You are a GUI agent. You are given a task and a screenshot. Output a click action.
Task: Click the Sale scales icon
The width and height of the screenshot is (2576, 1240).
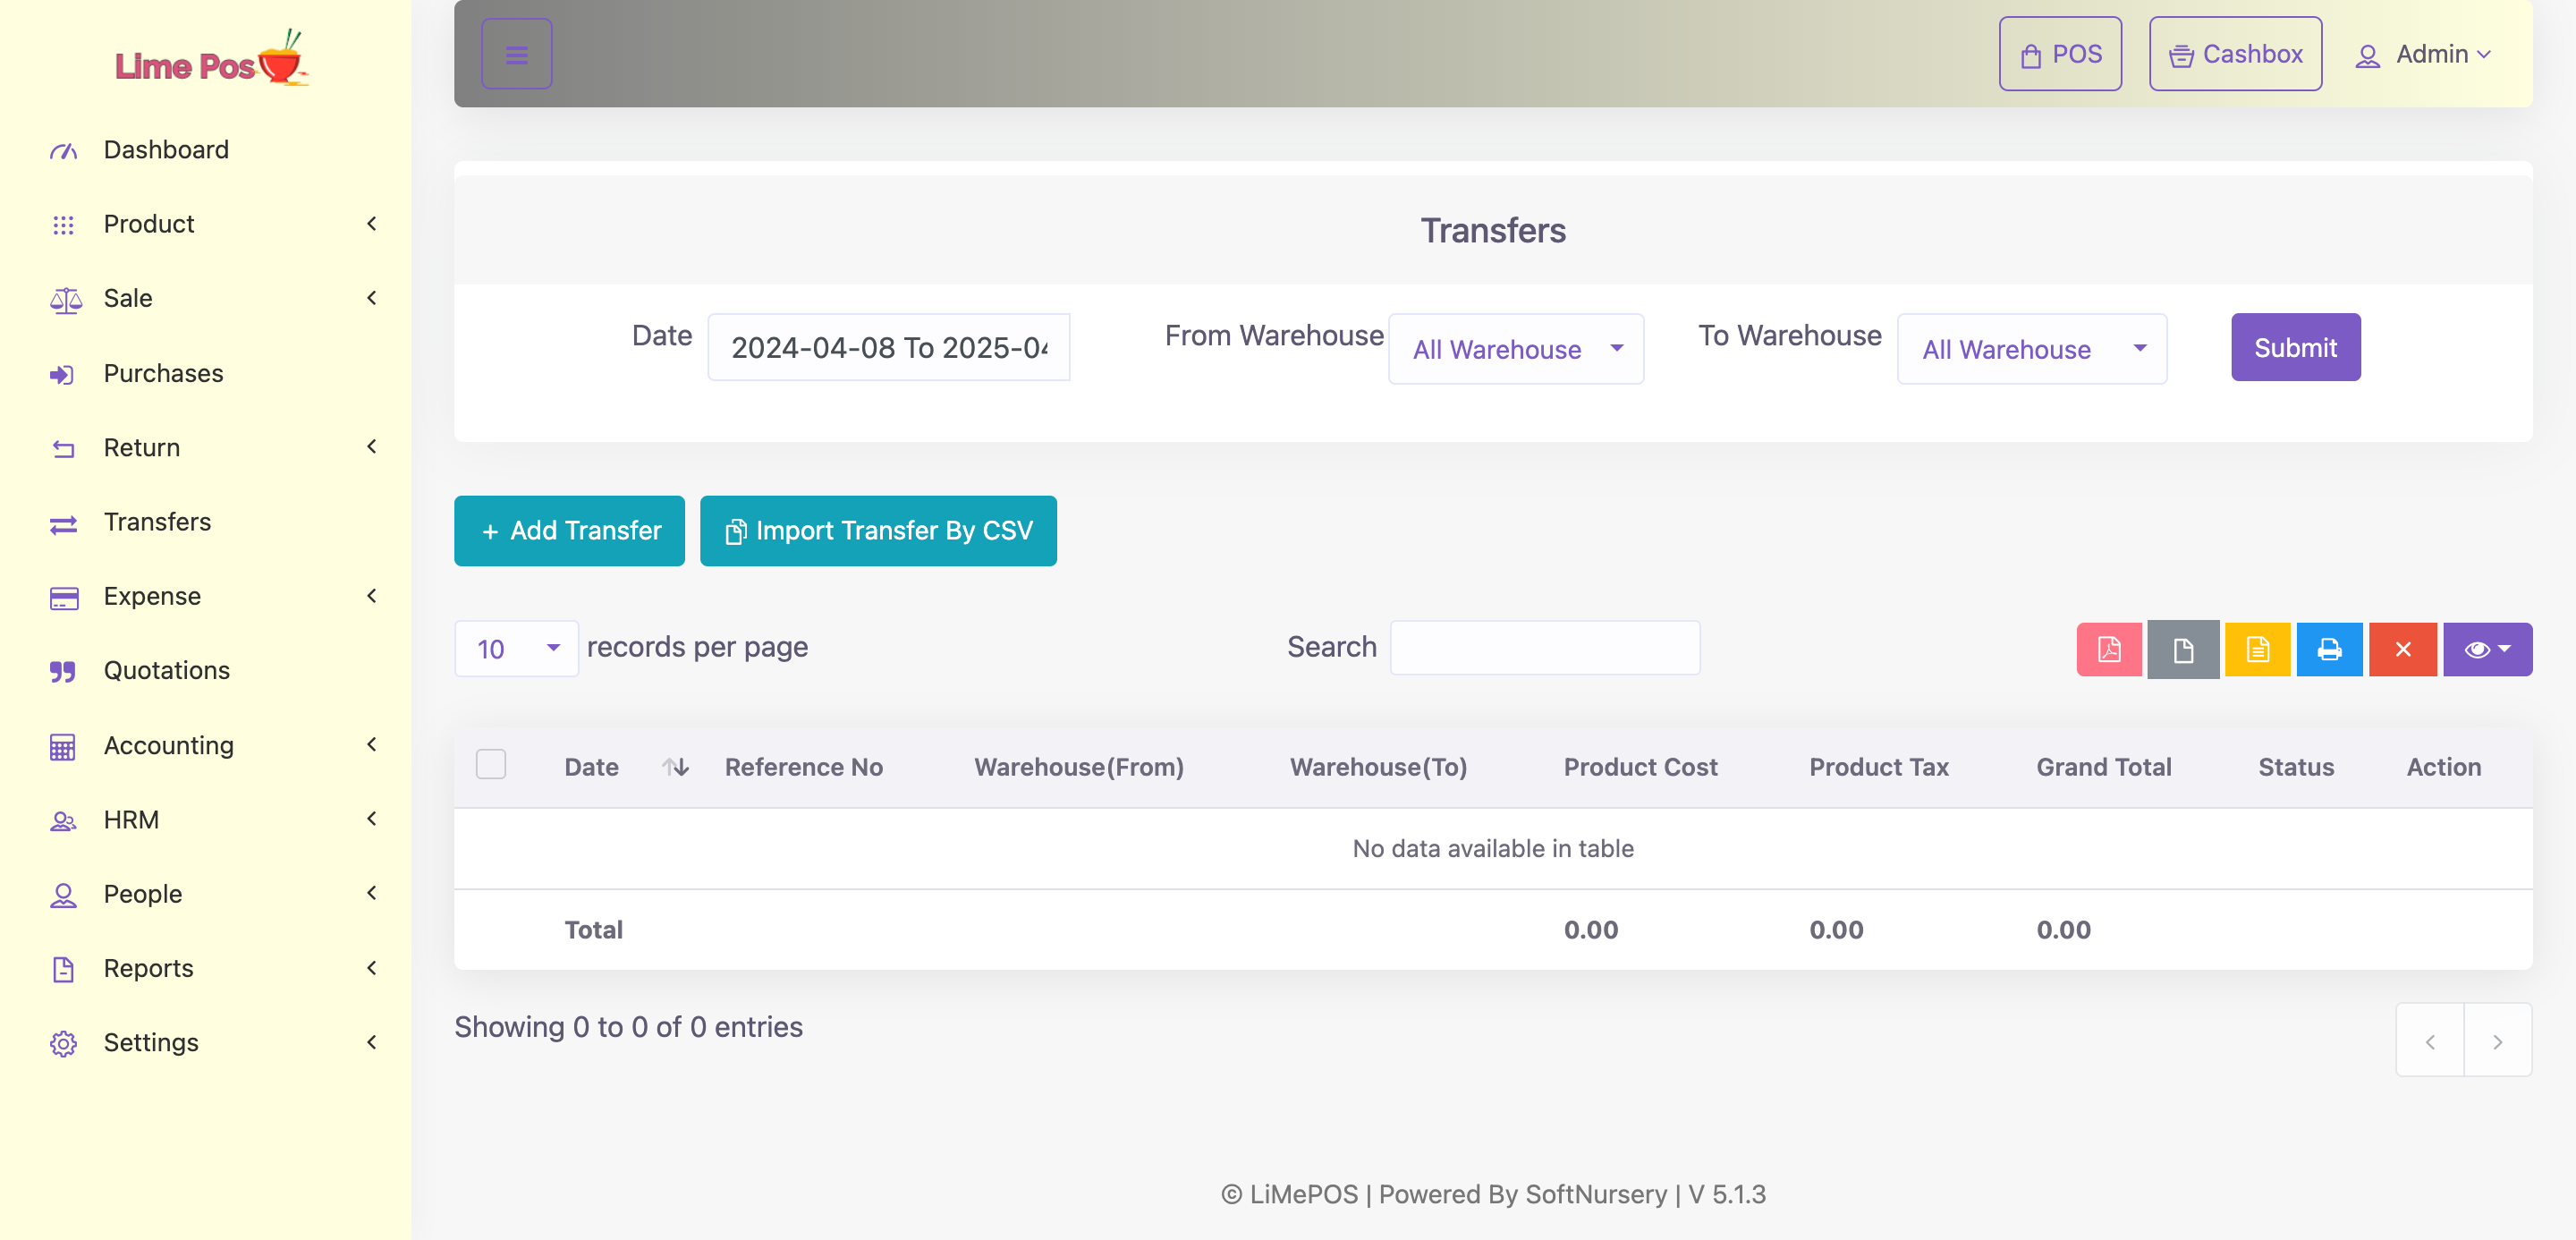[x=65, y=299]
